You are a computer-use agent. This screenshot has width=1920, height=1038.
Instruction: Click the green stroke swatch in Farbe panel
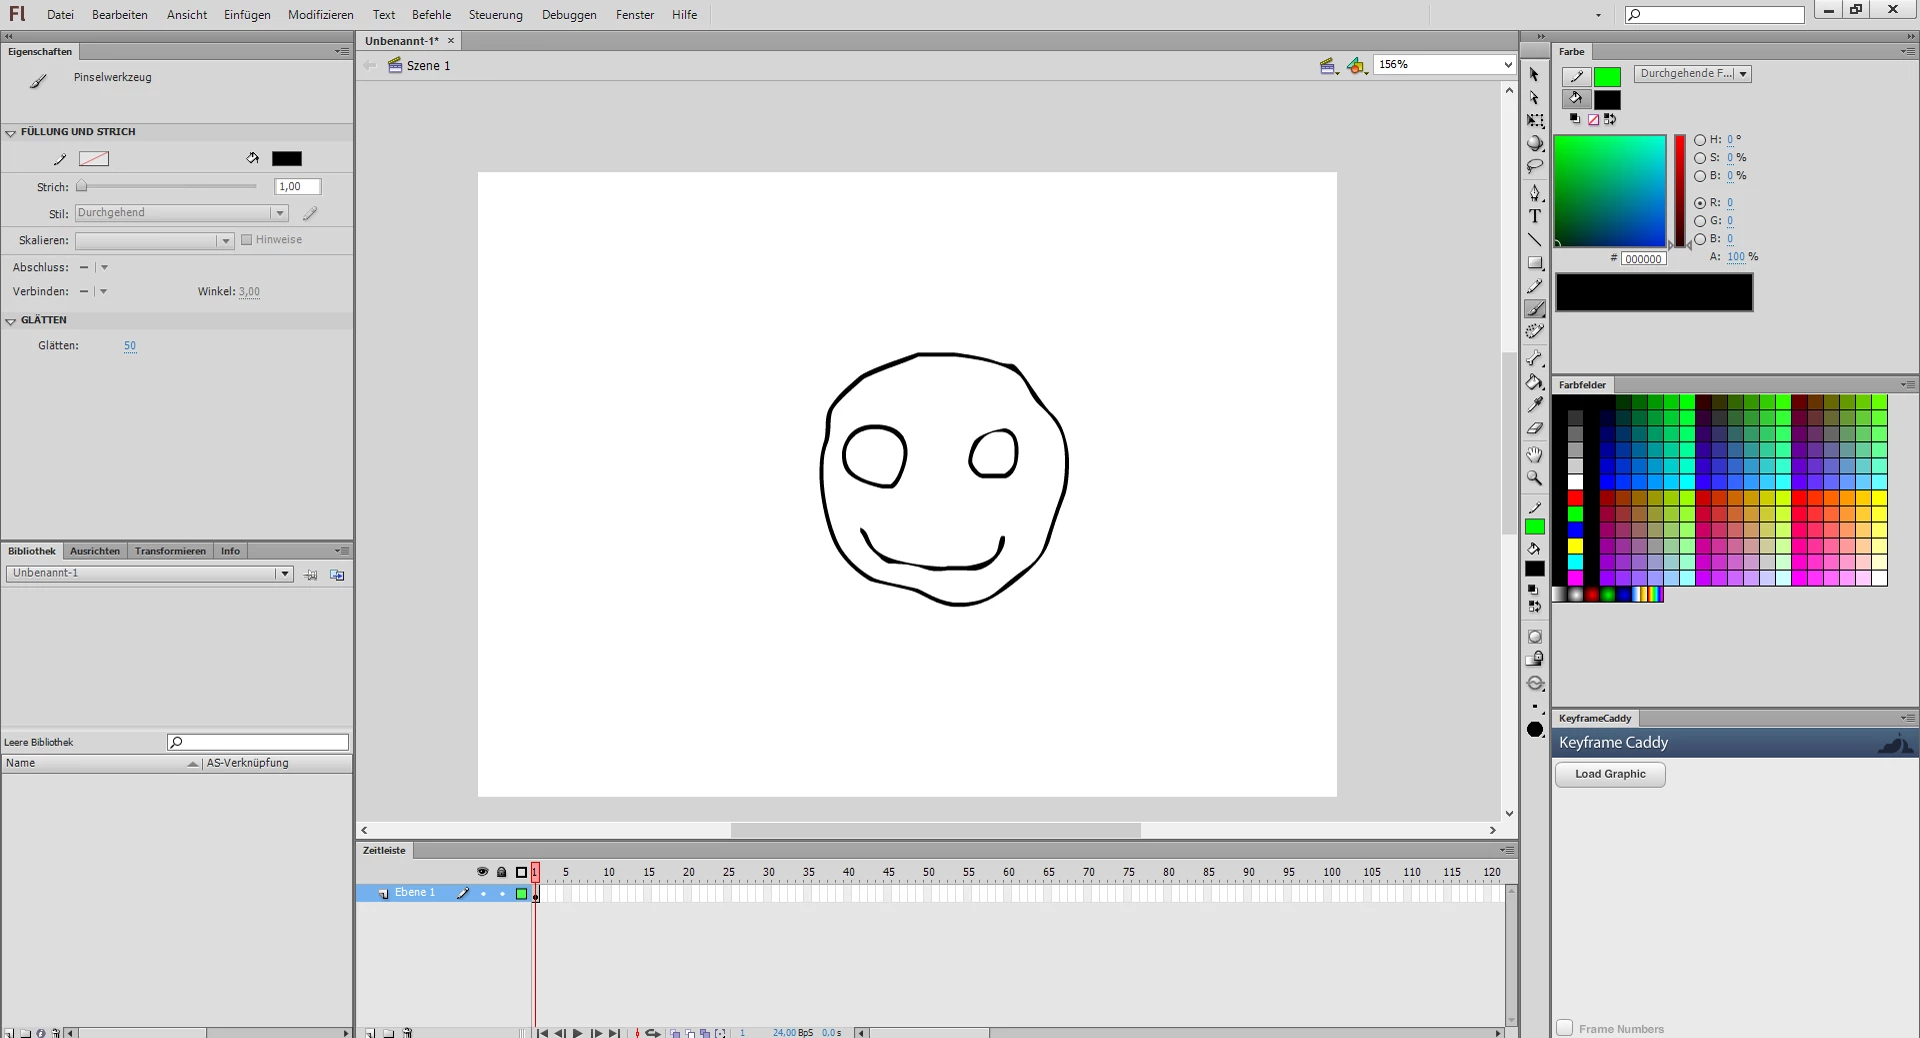pyautogui.click(x=1607, y=77)
